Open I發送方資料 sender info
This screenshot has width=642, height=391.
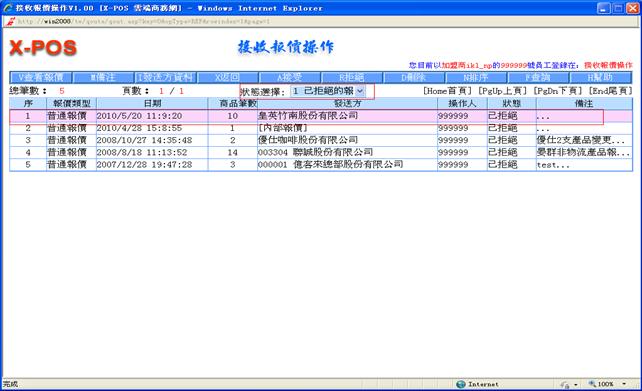pos(165,77)
